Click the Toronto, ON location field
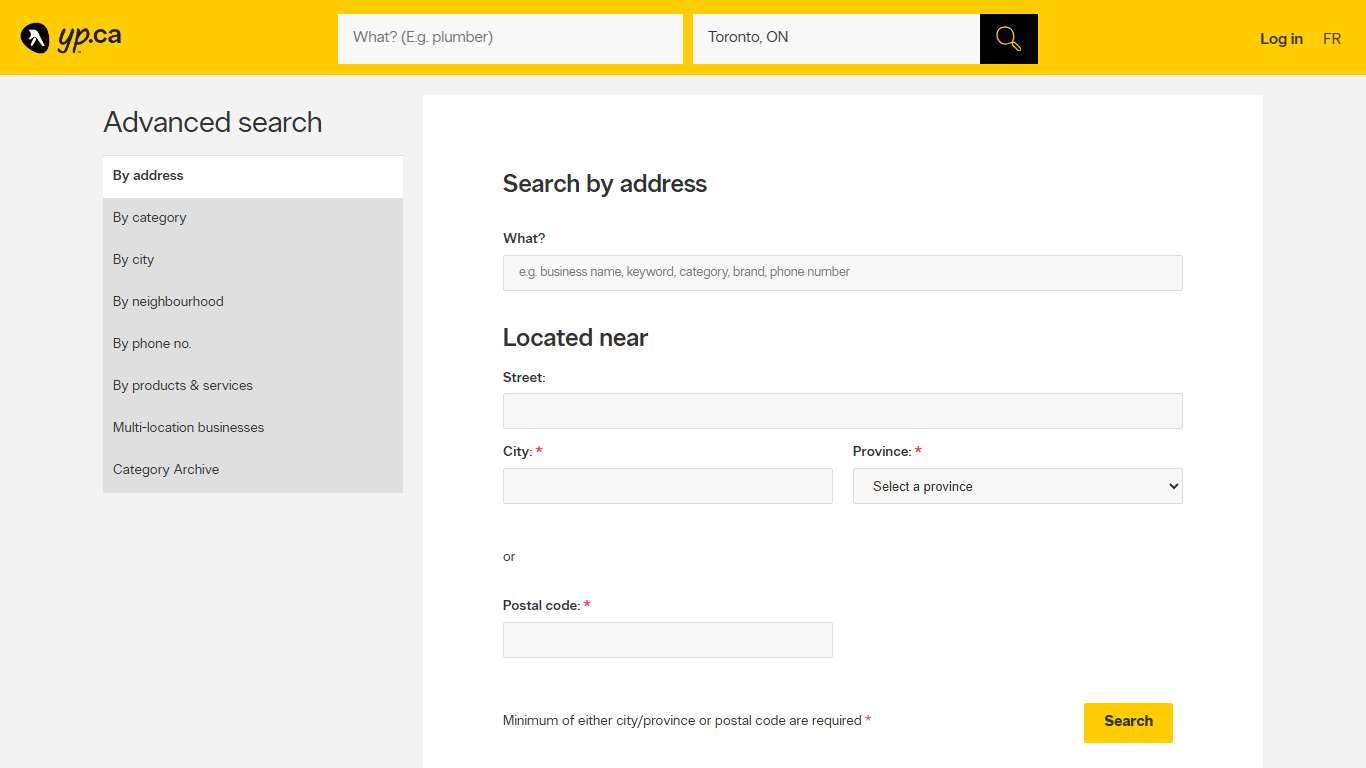This screenshot has width=1366, height=768. pyautogui.click(x=837, y=38)
